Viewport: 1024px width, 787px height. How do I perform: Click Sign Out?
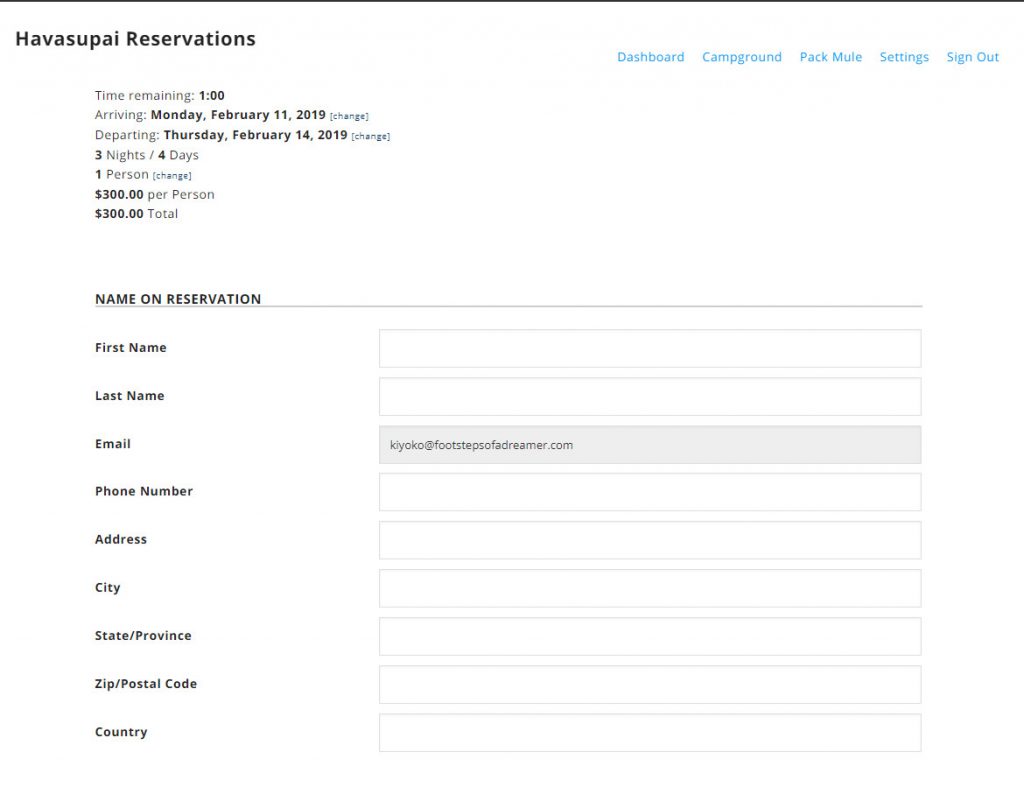point(972,57)
